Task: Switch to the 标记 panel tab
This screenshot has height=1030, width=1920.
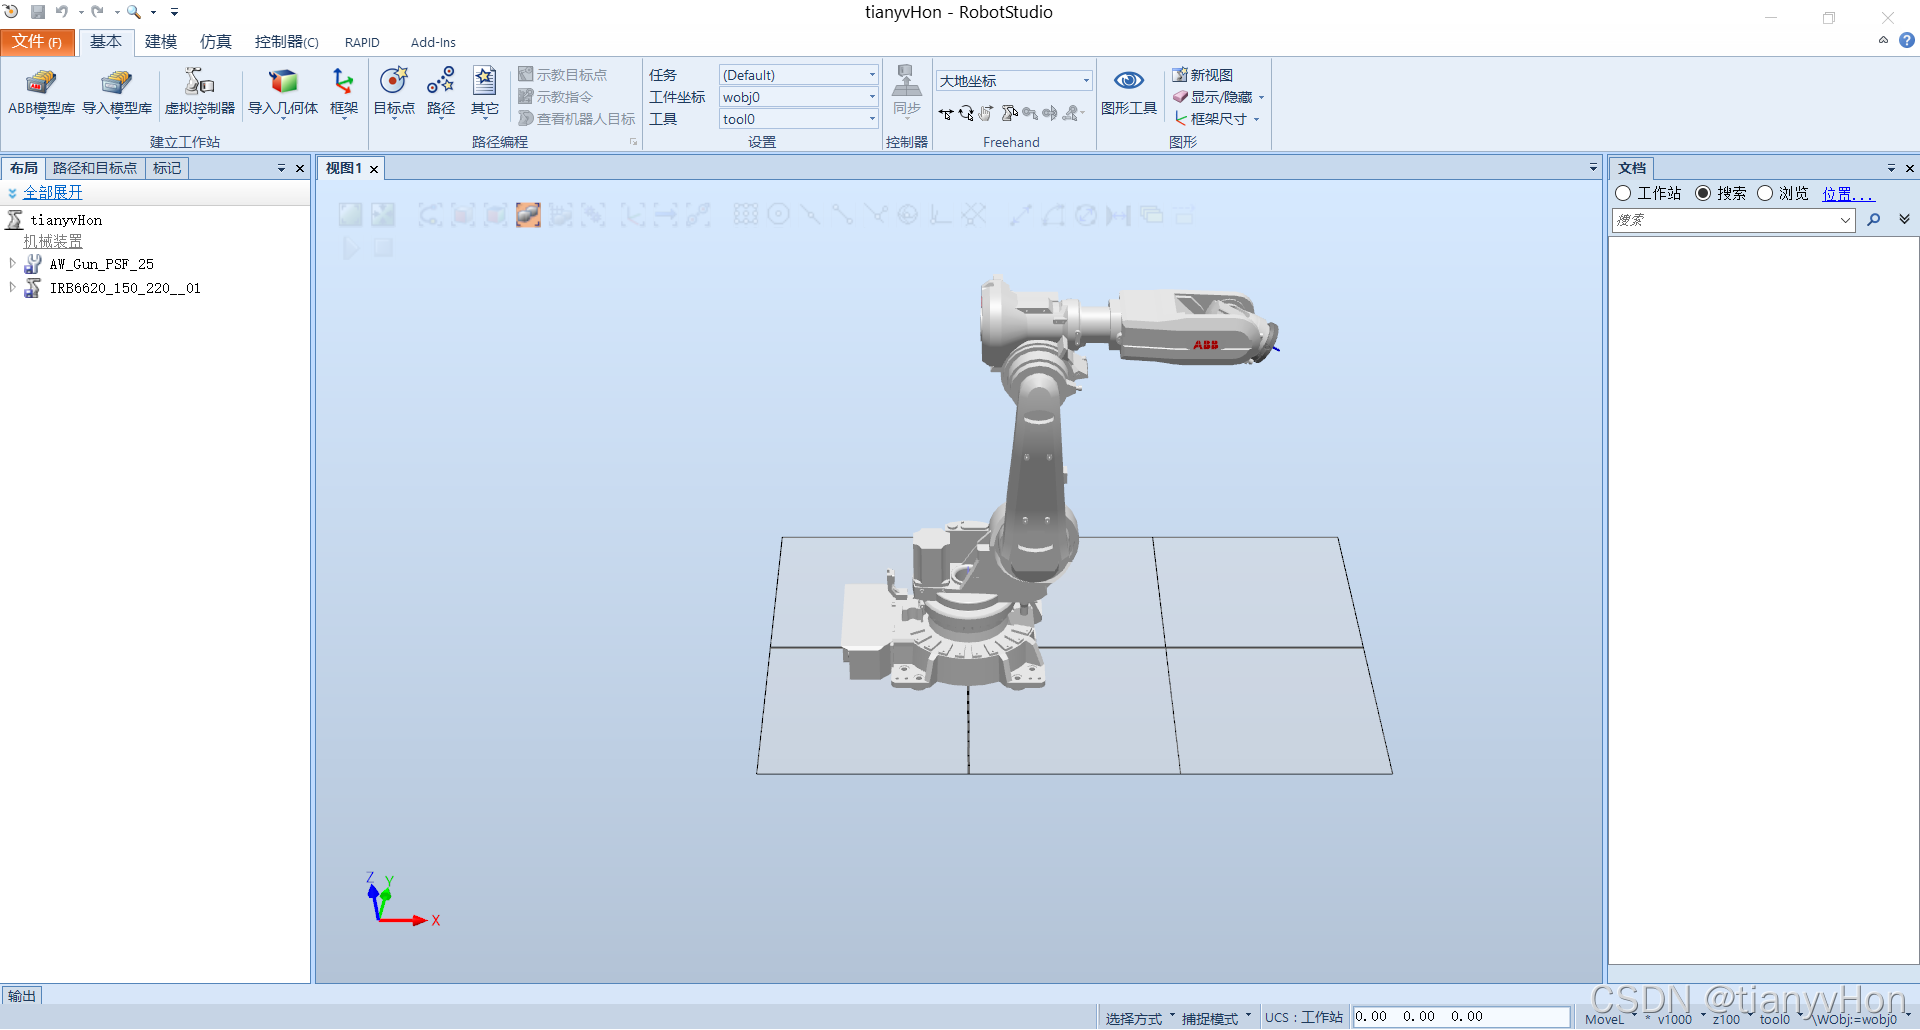Action: point(167,168)
